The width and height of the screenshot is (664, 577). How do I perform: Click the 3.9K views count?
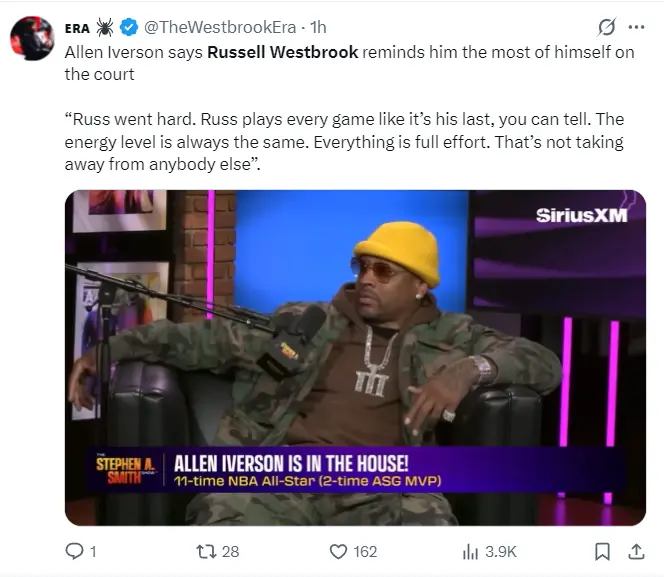click(x=501, y=552)
